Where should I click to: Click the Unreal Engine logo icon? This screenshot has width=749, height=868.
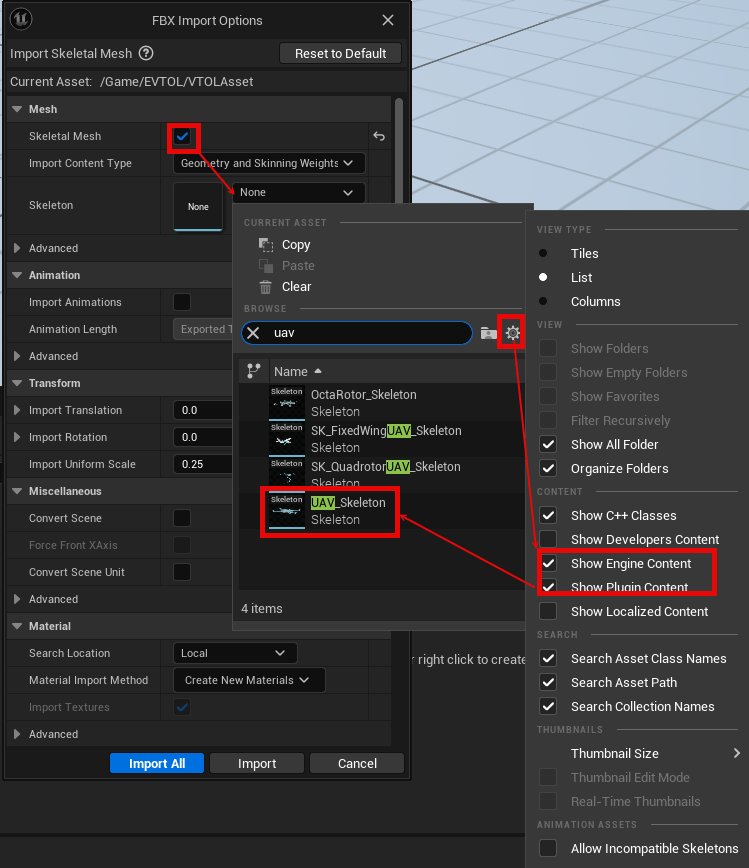(x=21, y=19)
